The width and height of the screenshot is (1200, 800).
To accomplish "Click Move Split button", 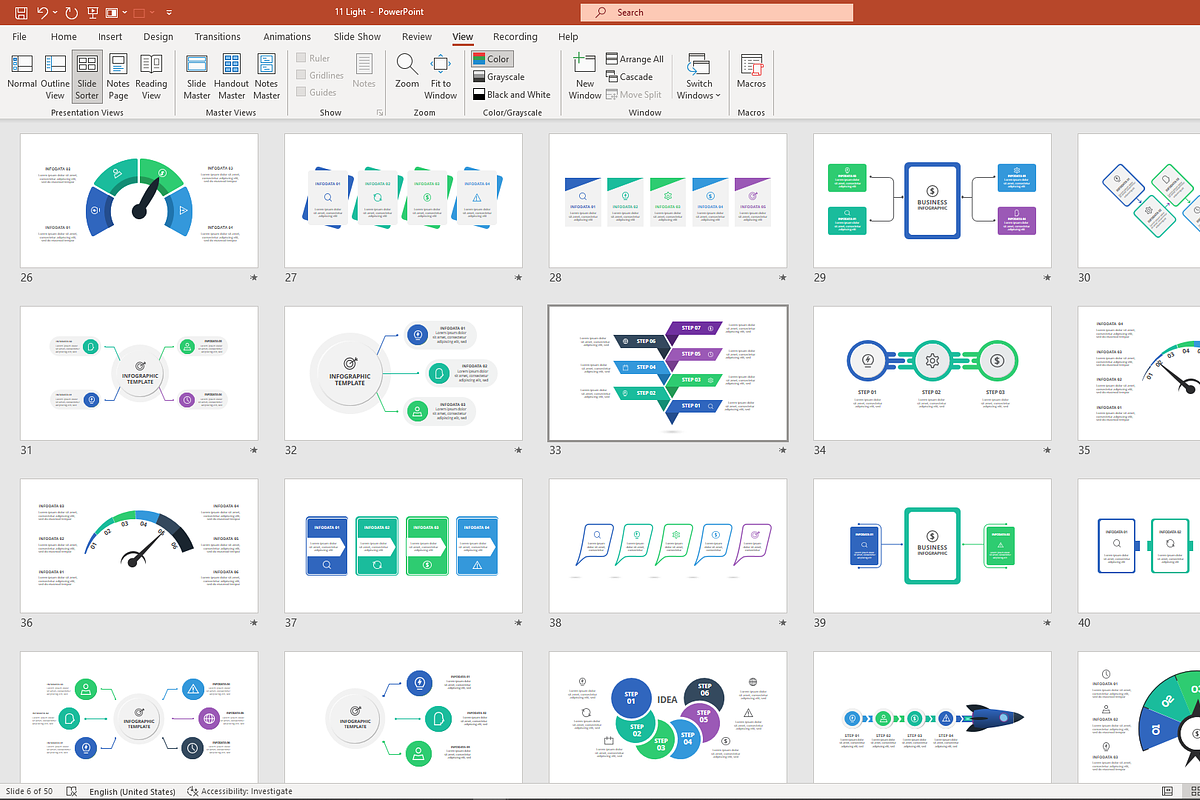I will 633,95.
